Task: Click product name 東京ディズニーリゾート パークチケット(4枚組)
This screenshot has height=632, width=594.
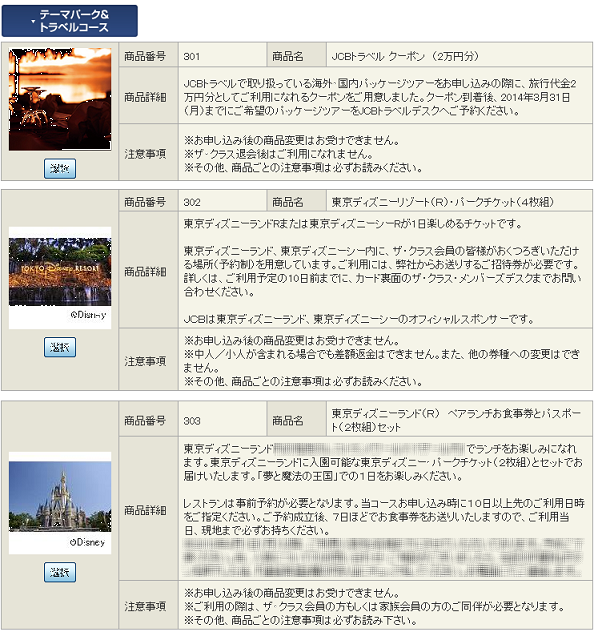Action: (442, 202)
